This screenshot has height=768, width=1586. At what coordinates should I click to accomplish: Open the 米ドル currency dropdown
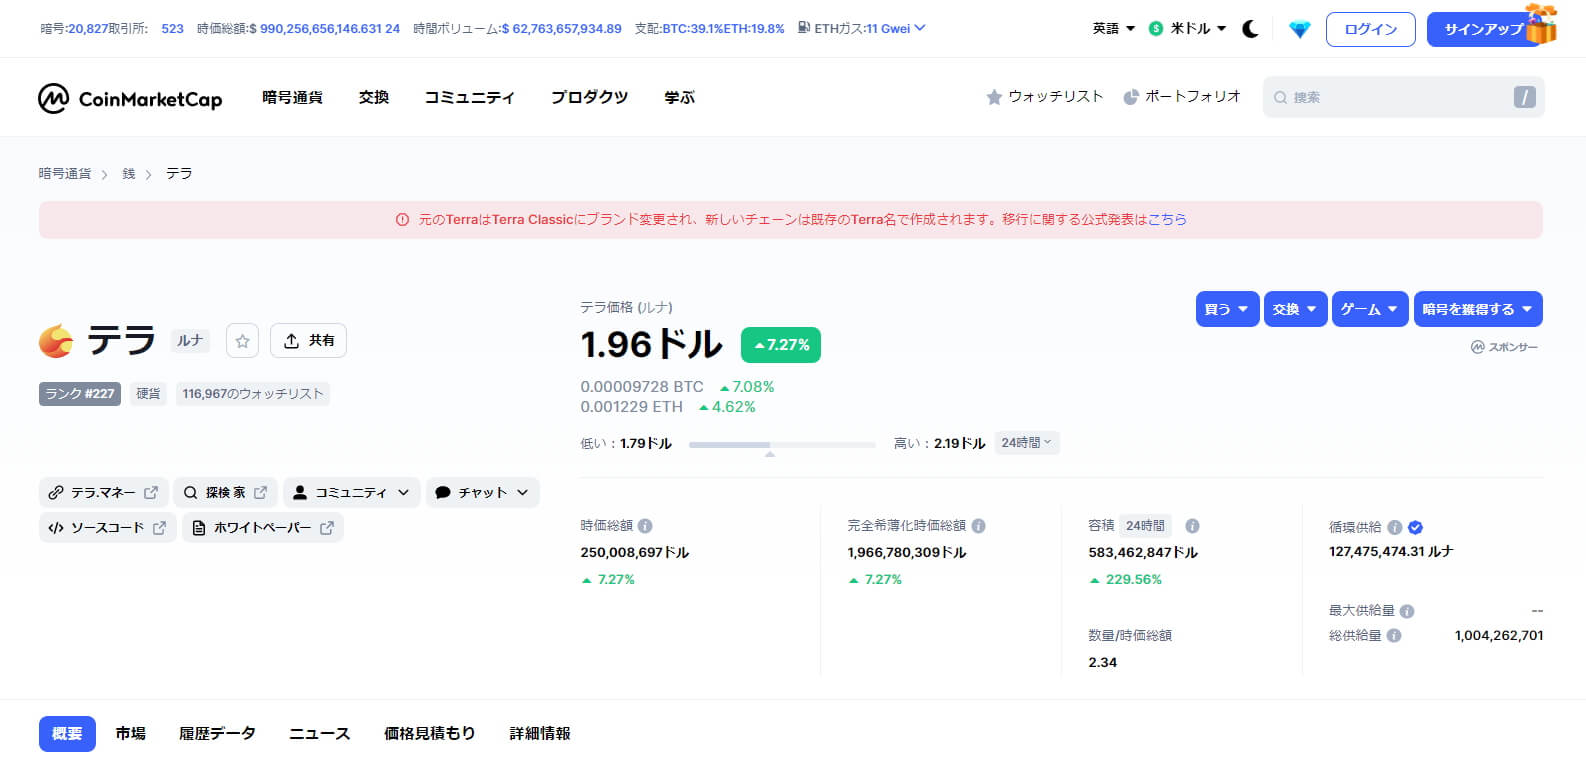1188,29
